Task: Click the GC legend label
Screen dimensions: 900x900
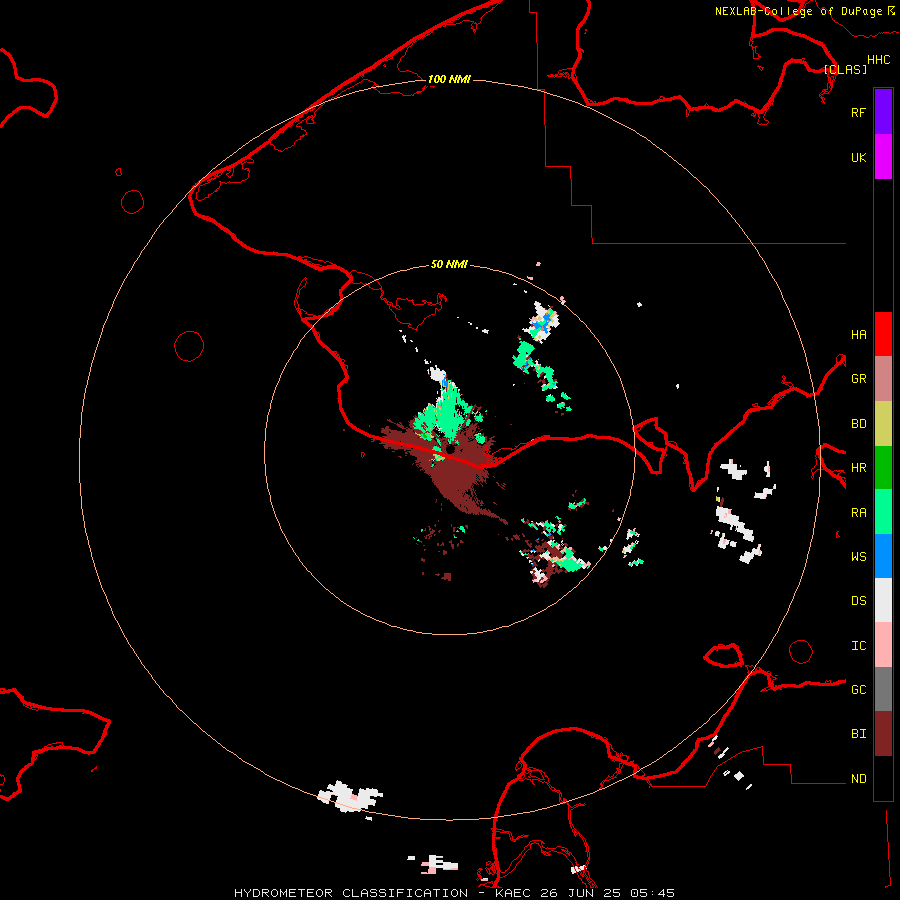Action: [858, 690]
